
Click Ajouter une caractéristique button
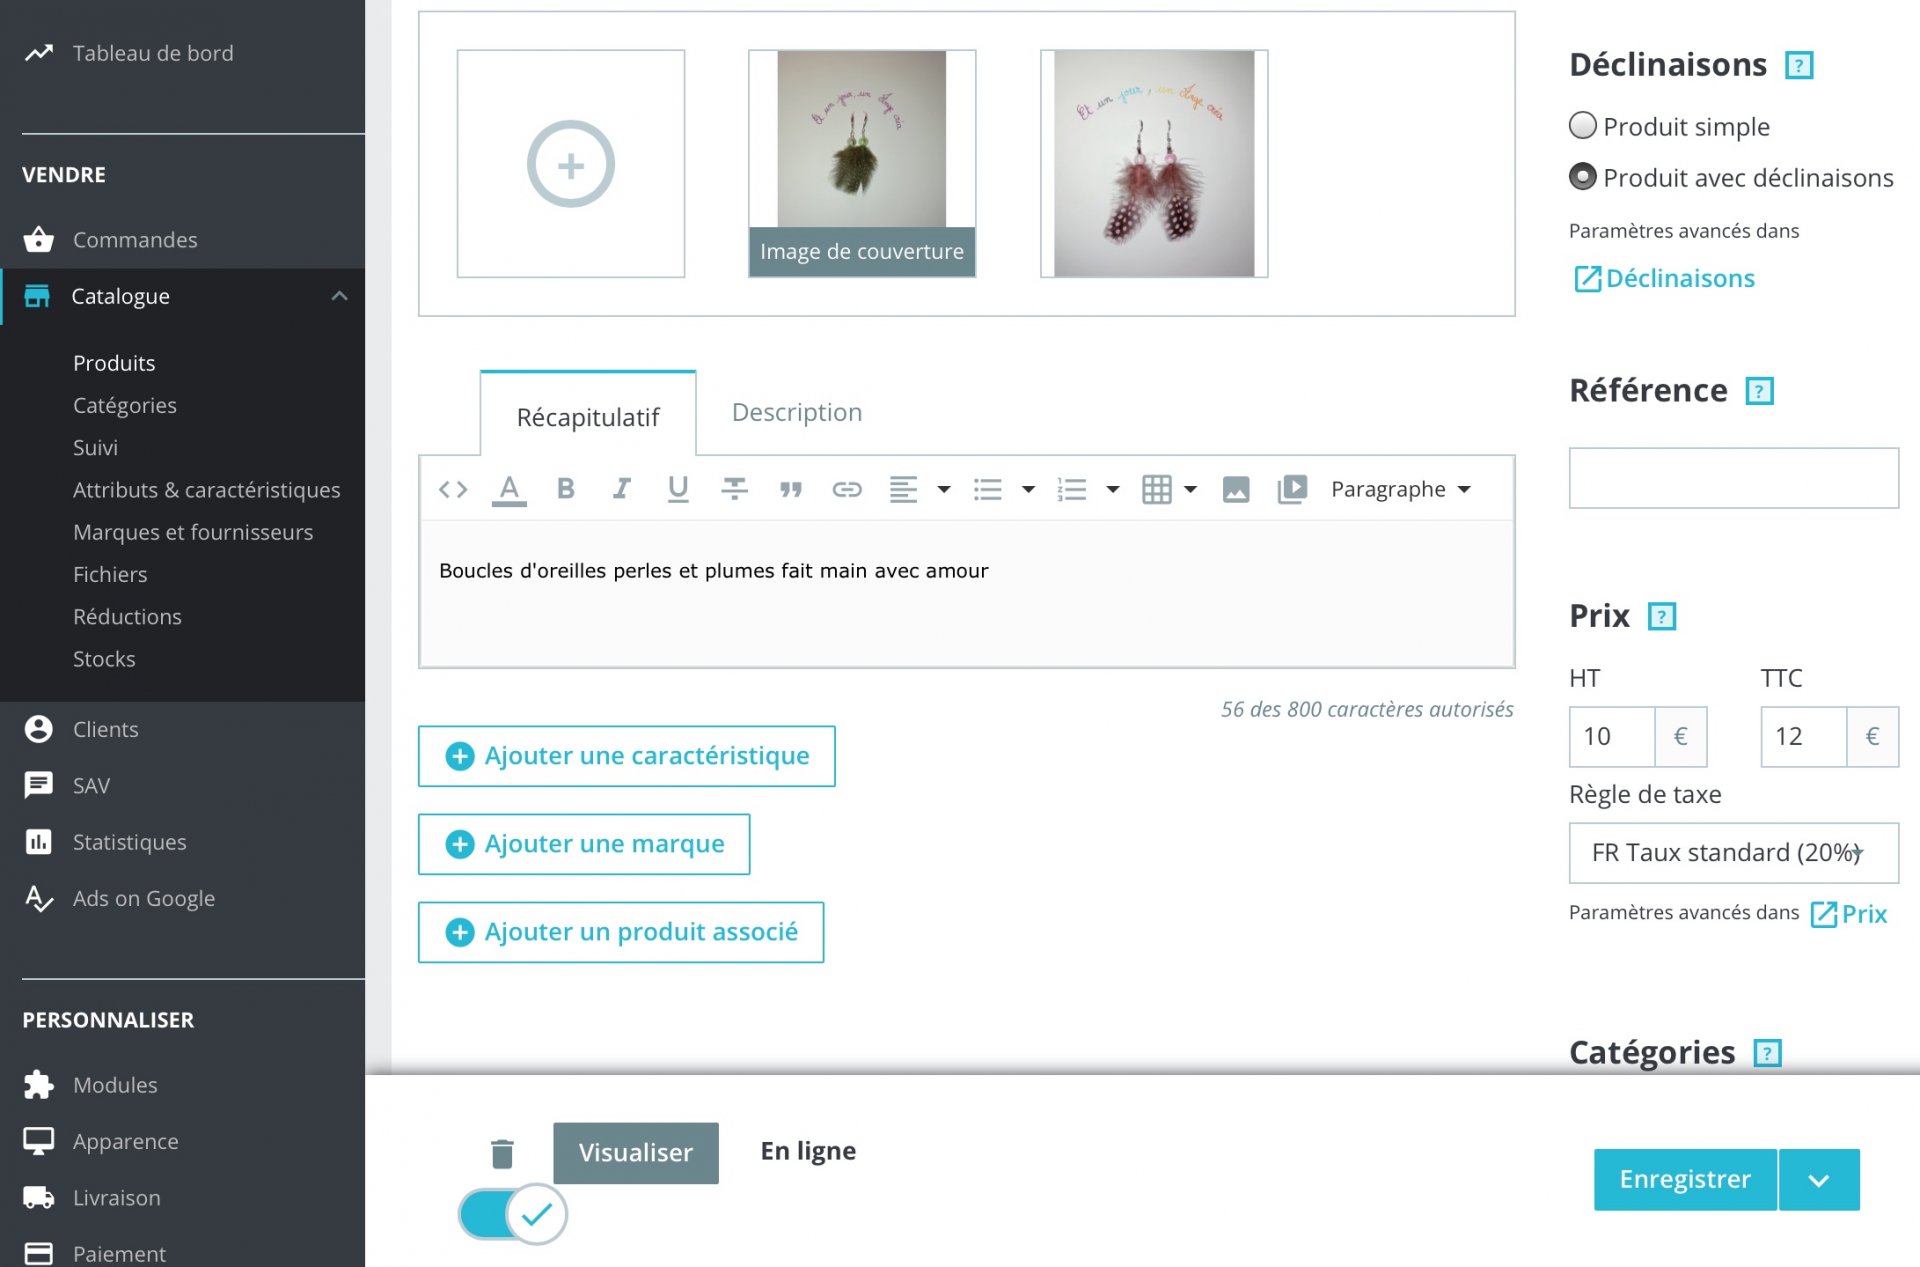tap(626, 756)
